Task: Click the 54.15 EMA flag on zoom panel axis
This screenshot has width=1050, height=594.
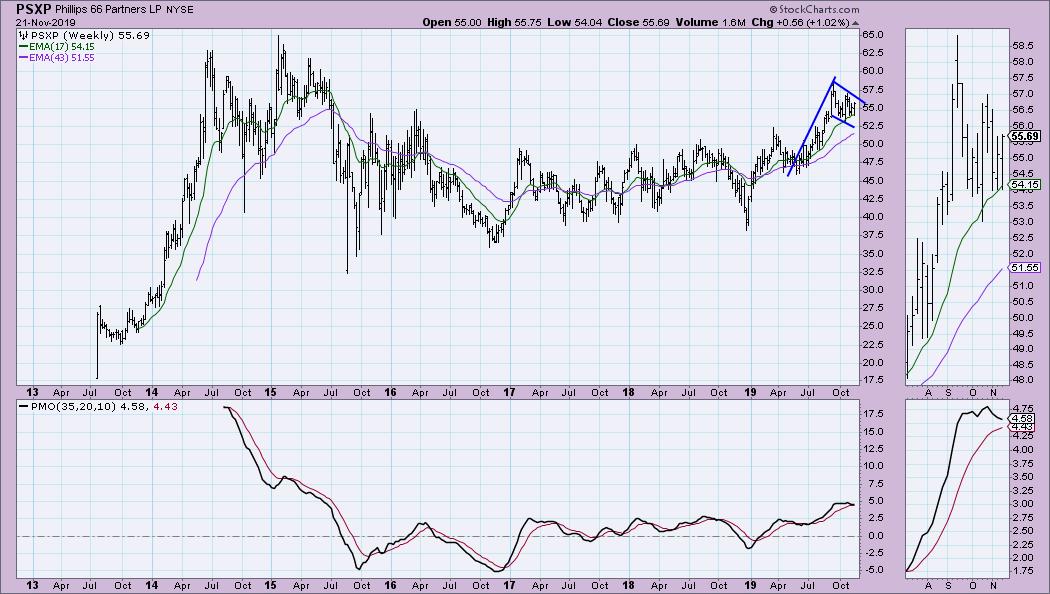Action: pos(1025,185)
